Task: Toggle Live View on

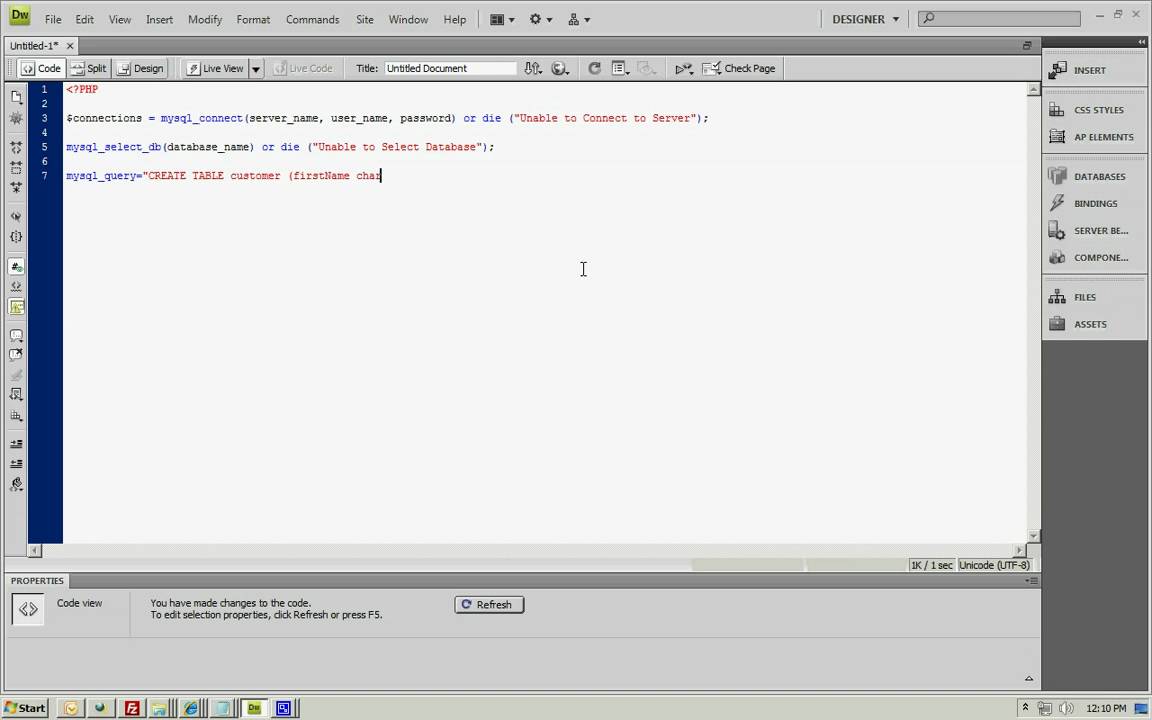Action: [x=215, y=68]
